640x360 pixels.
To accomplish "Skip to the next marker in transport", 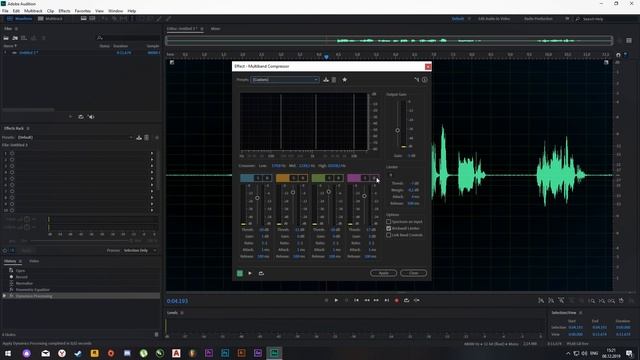I will pos(387,300).
